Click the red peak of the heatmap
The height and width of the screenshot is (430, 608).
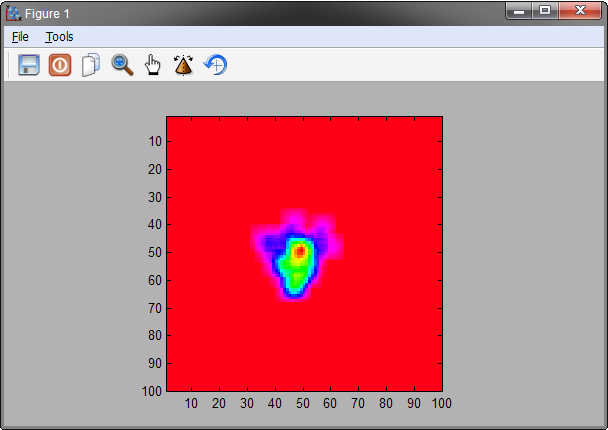(x=300, y=252)
